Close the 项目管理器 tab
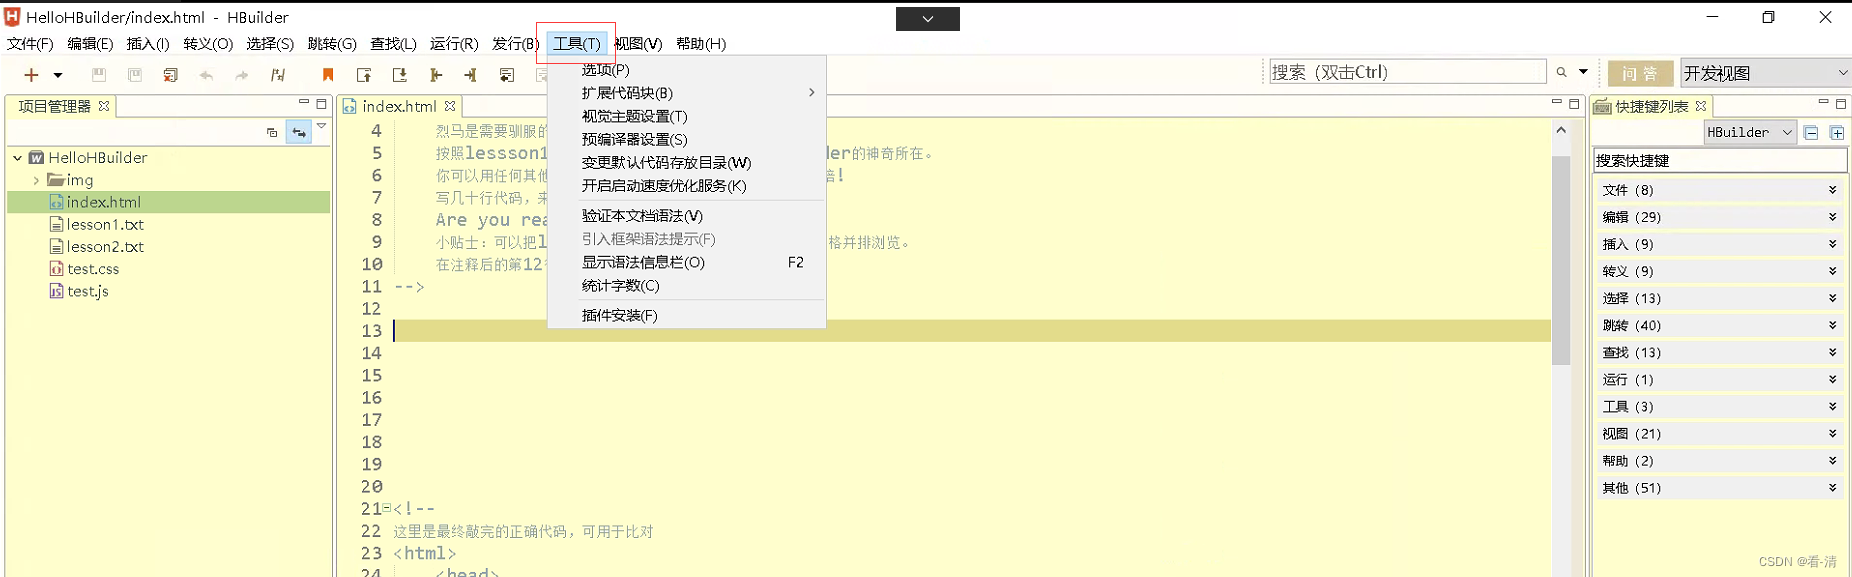 point(104,106)
